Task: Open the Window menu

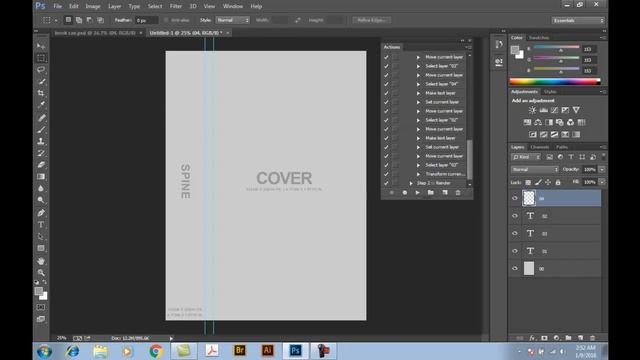Action: pos(233,6)
